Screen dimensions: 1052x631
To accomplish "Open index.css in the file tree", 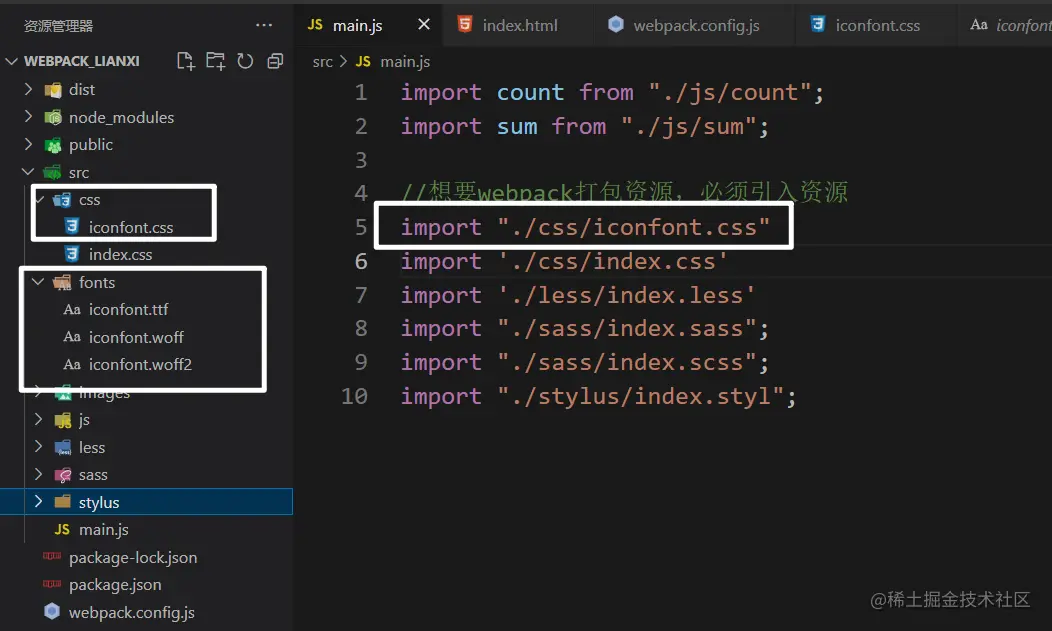I will (121, 255).
